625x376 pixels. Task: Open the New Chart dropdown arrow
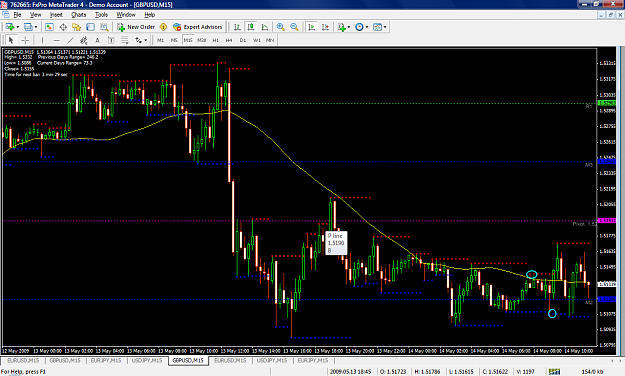point(18,27)
